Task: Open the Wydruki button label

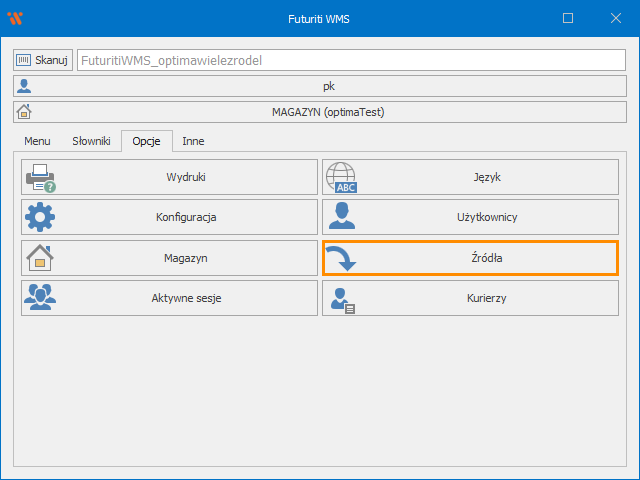Action: tap(186, 177)
